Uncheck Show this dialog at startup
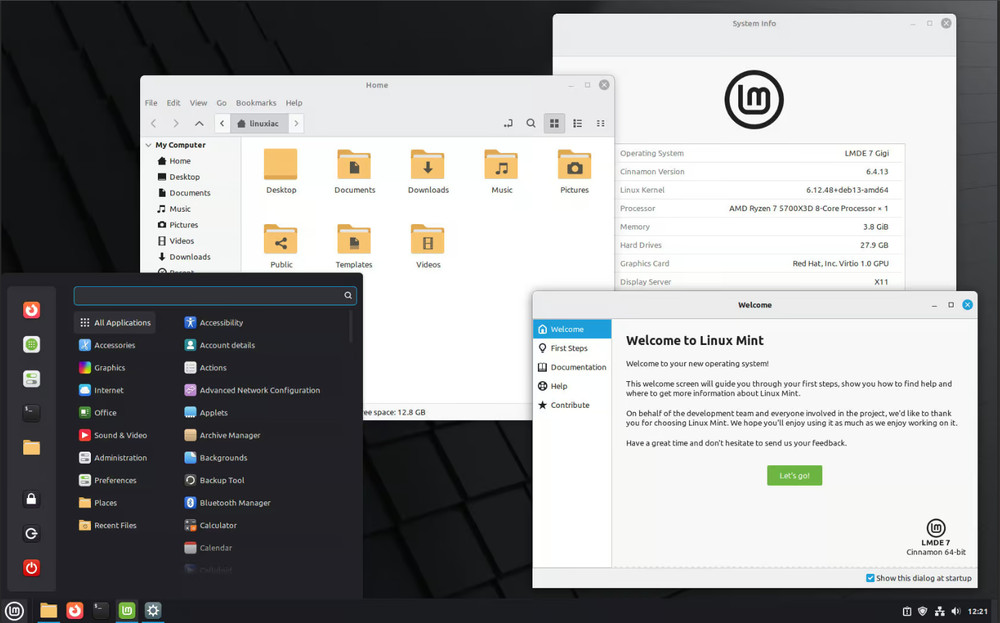Image resolution: width=1000 pixels, height=623 pixels. 869,578
